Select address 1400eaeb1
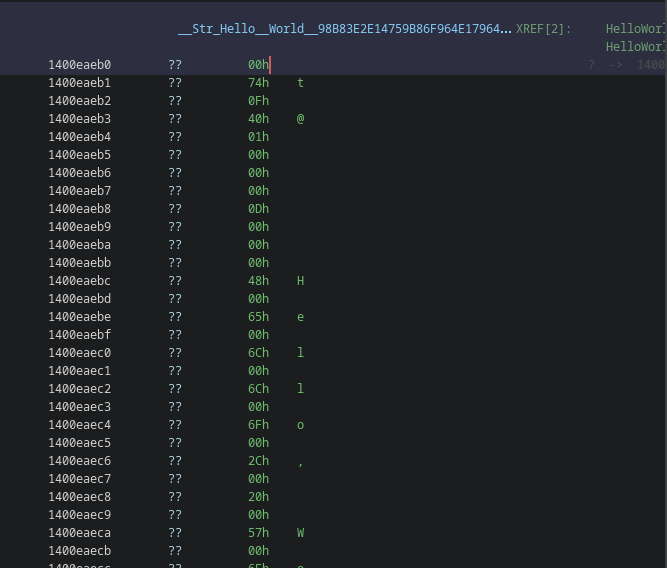This screenshot has height=568, width=667. pos(80,83)
